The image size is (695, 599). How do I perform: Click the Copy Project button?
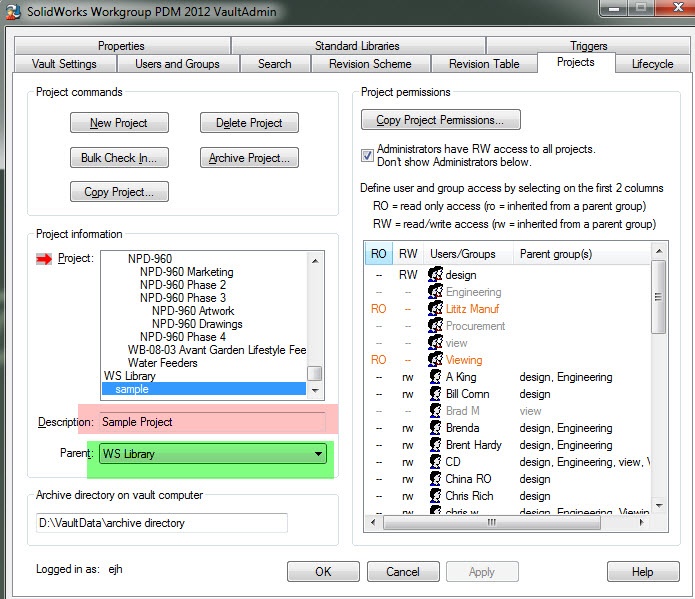point(119,192)
